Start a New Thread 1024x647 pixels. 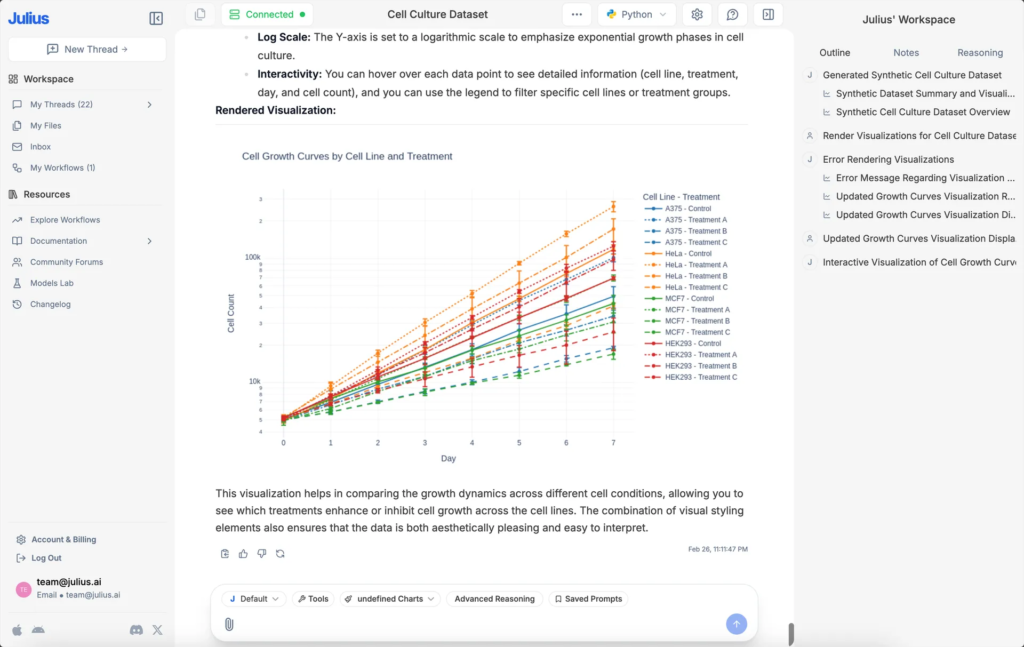(x=87, y=49)
